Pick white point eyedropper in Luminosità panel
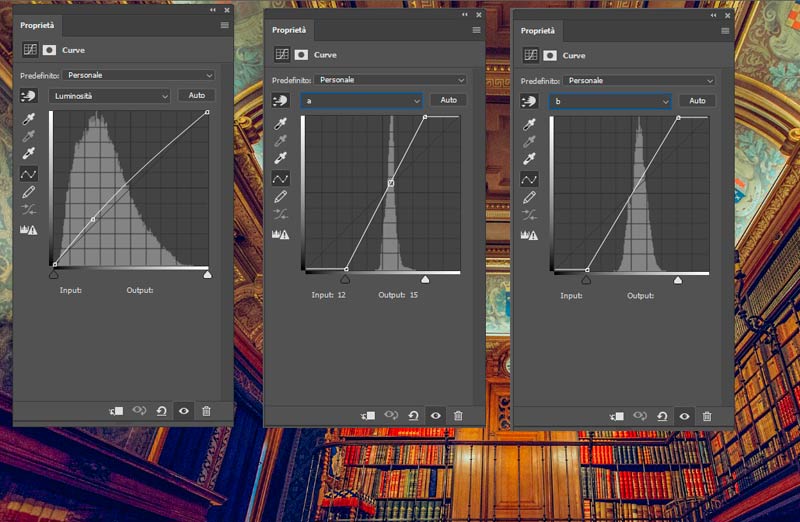Image resolution: width=800 pixels, height=522 pixels. click(29, 153)
